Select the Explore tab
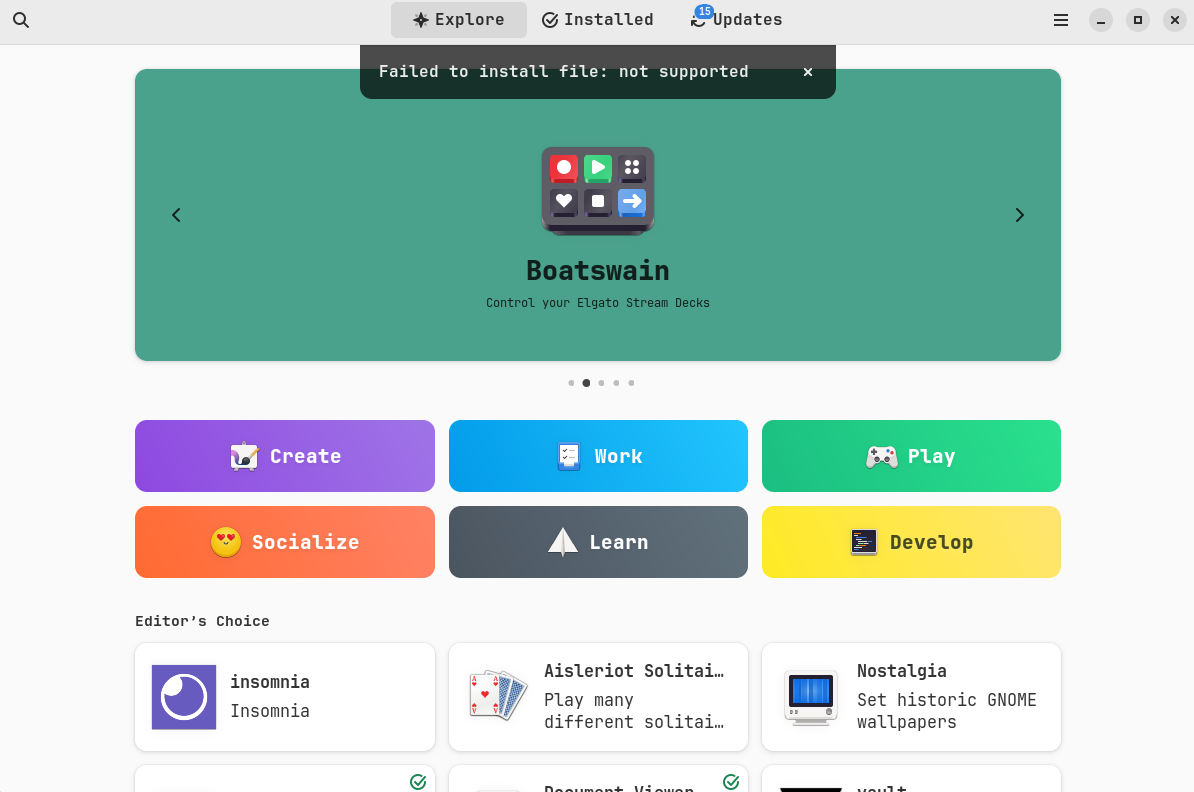1194x792 pixels. click(459, 20)
